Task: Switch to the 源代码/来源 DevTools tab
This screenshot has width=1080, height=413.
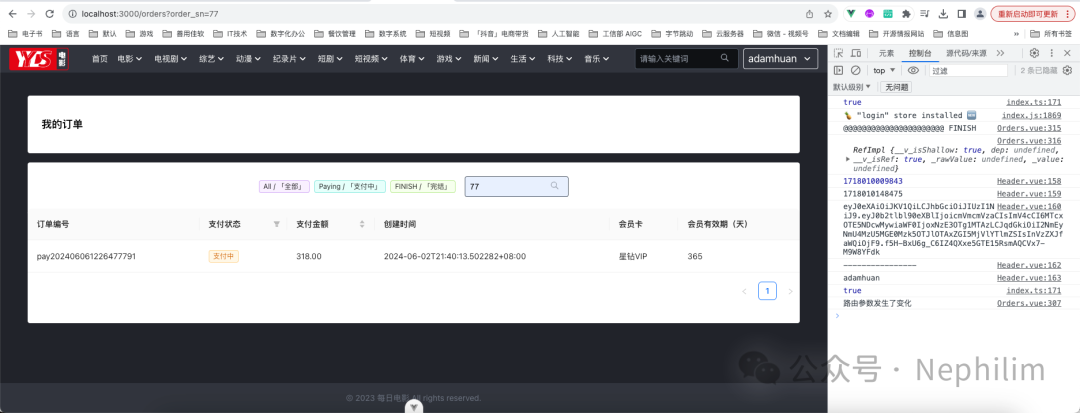Action: click(966, 53)
